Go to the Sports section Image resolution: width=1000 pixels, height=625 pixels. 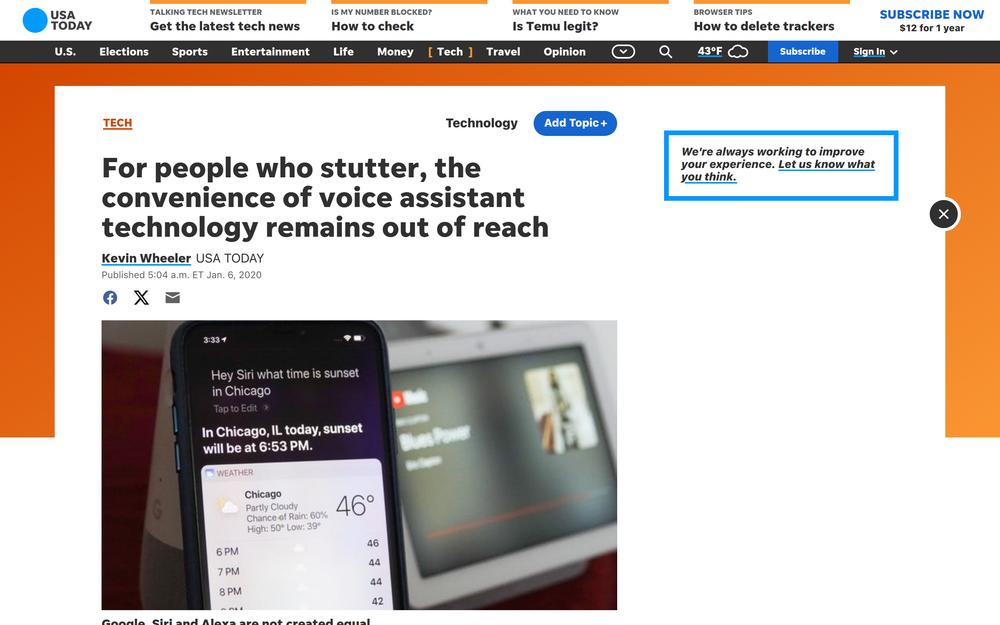[x=189, y=52]
